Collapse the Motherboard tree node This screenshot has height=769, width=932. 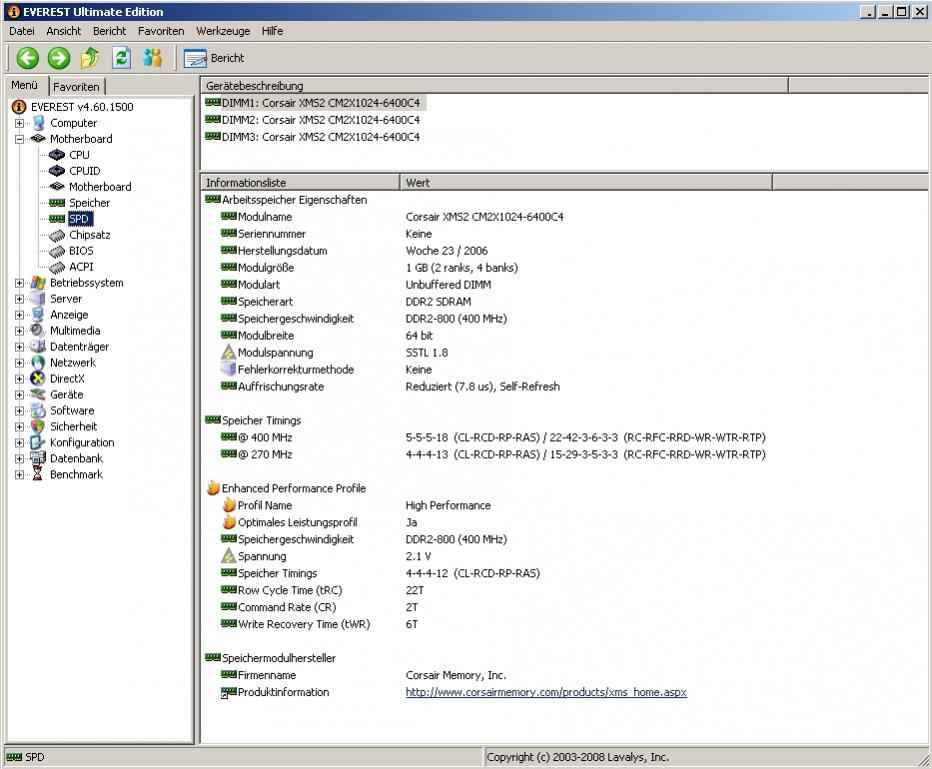[x=20, y=139]
